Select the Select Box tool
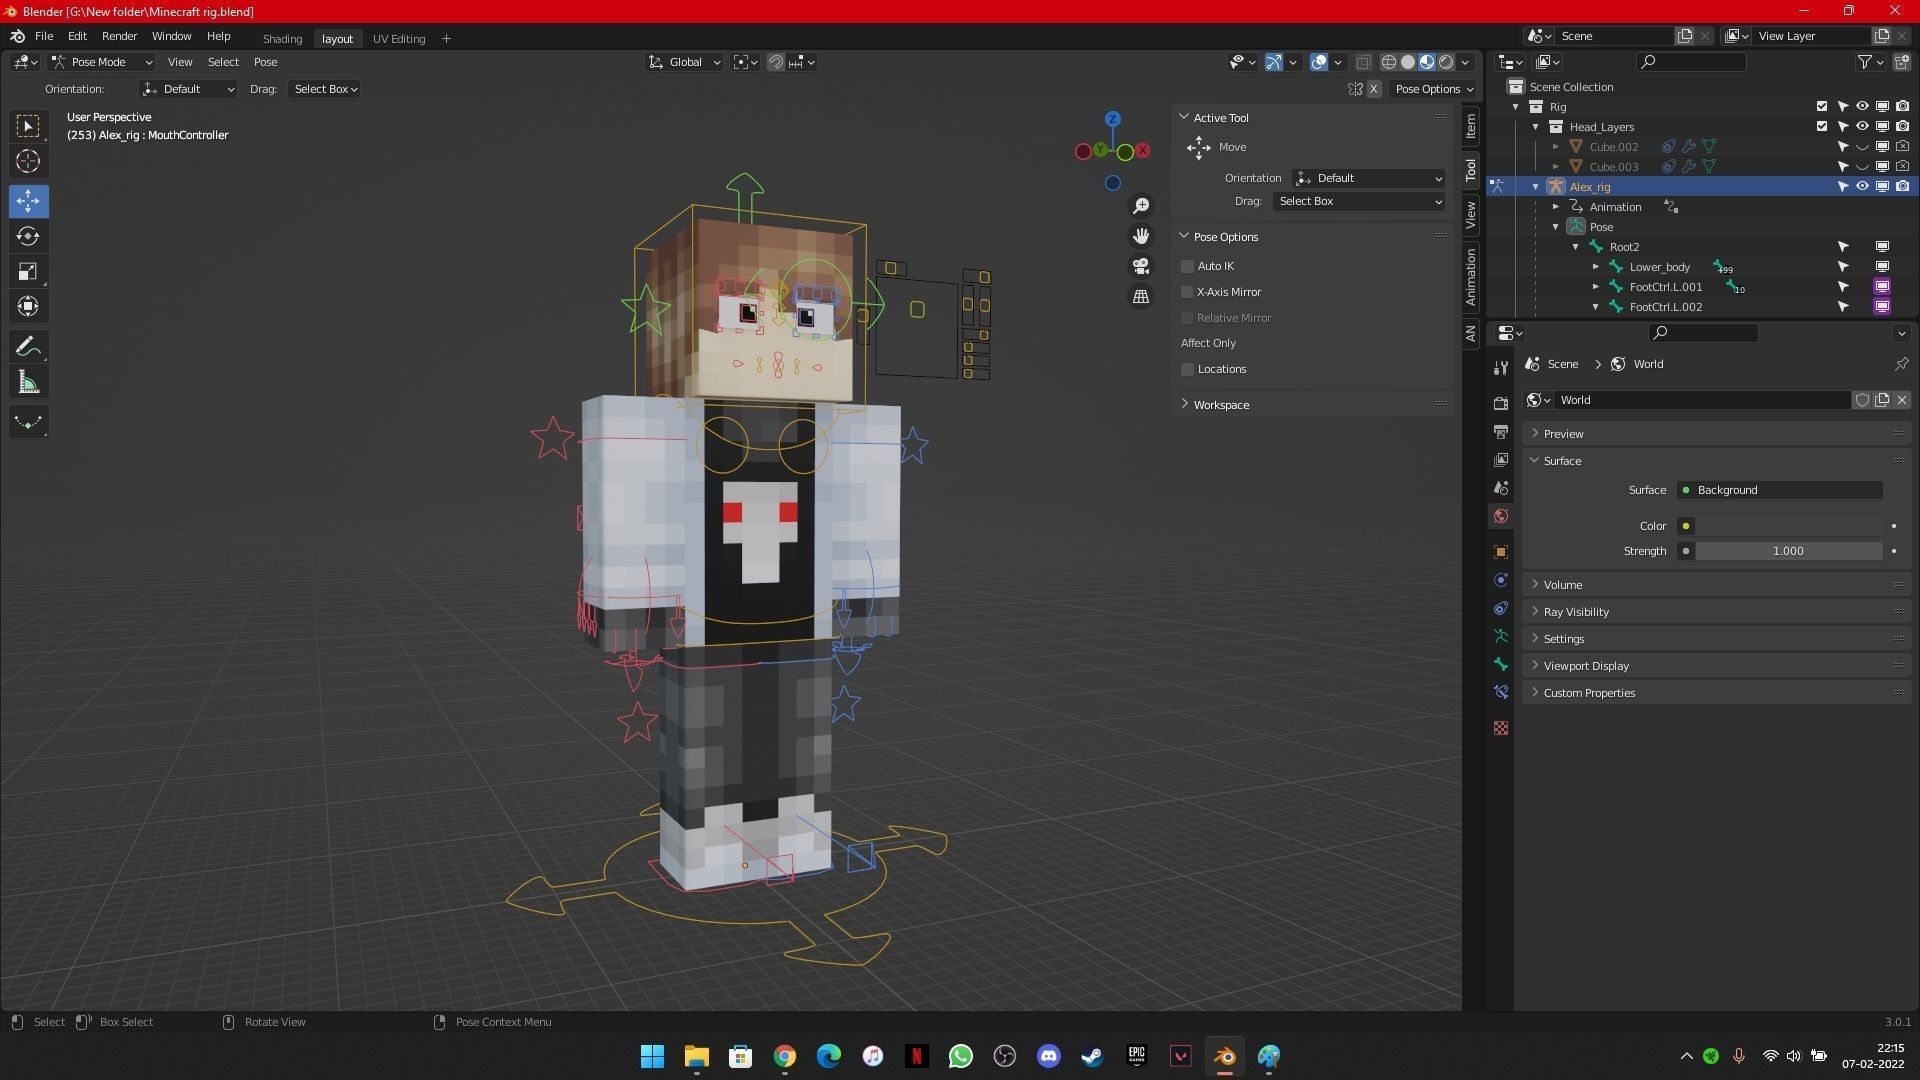The image size is (1920, 1080). 28,126
